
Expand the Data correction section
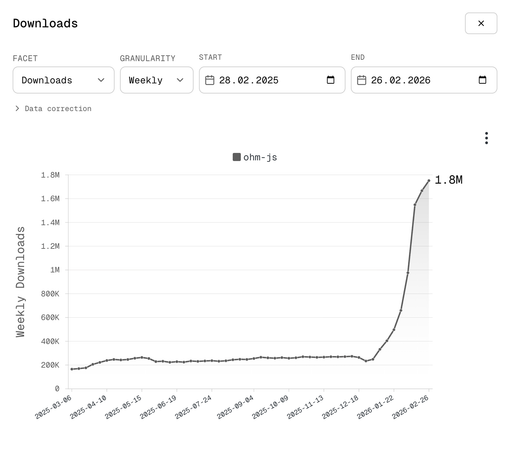[53, 109]
